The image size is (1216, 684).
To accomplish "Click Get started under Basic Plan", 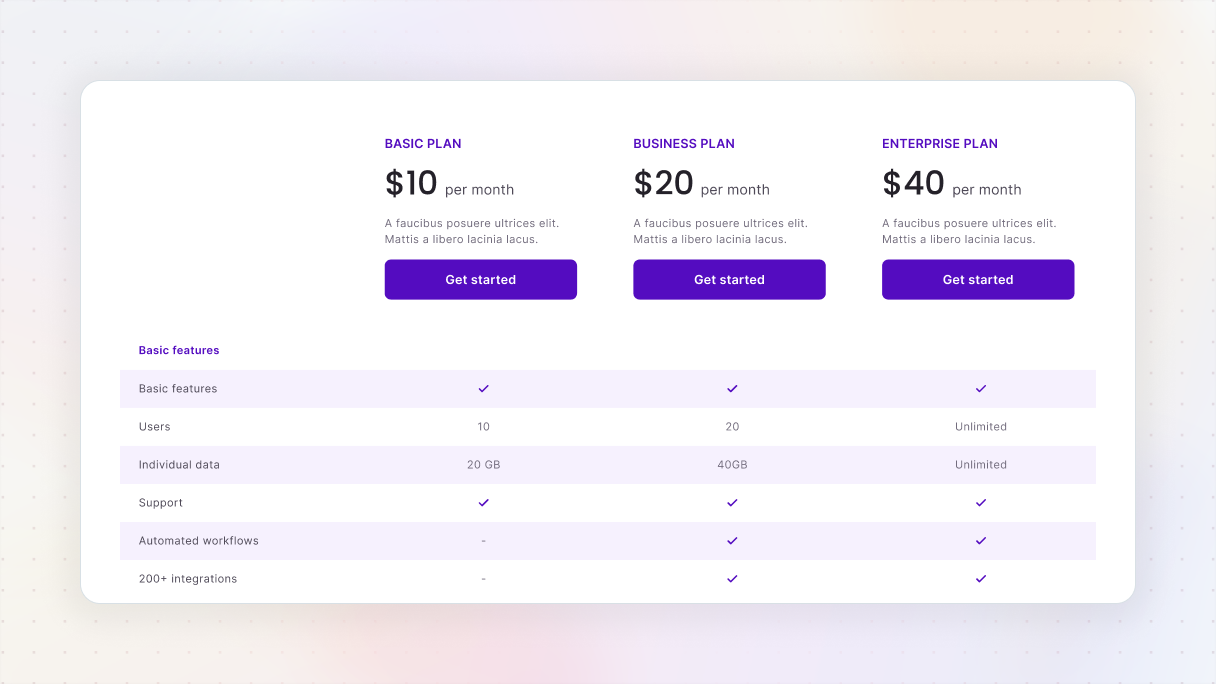I will tap(480, 279).
